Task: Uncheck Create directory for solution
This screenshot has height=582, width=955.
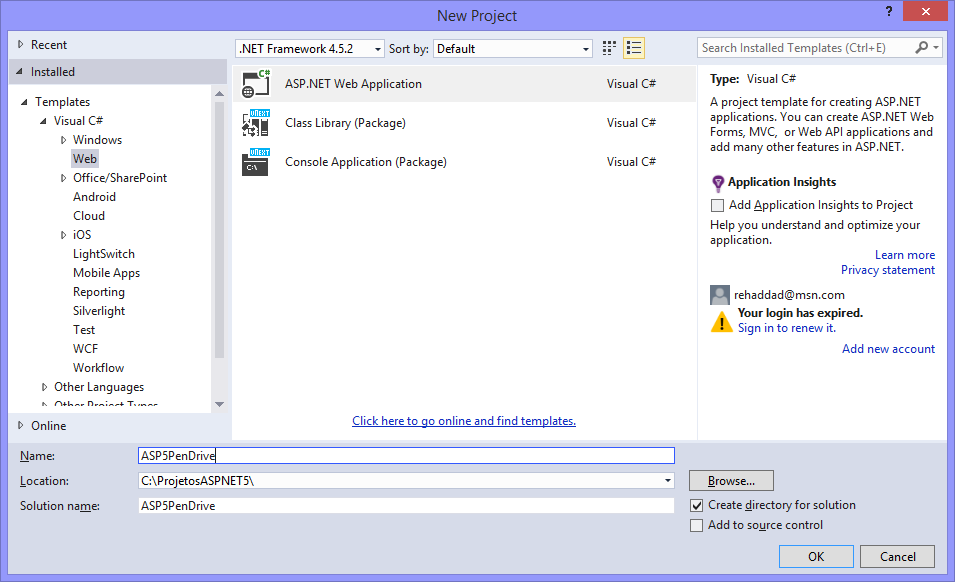Action: 696,505
